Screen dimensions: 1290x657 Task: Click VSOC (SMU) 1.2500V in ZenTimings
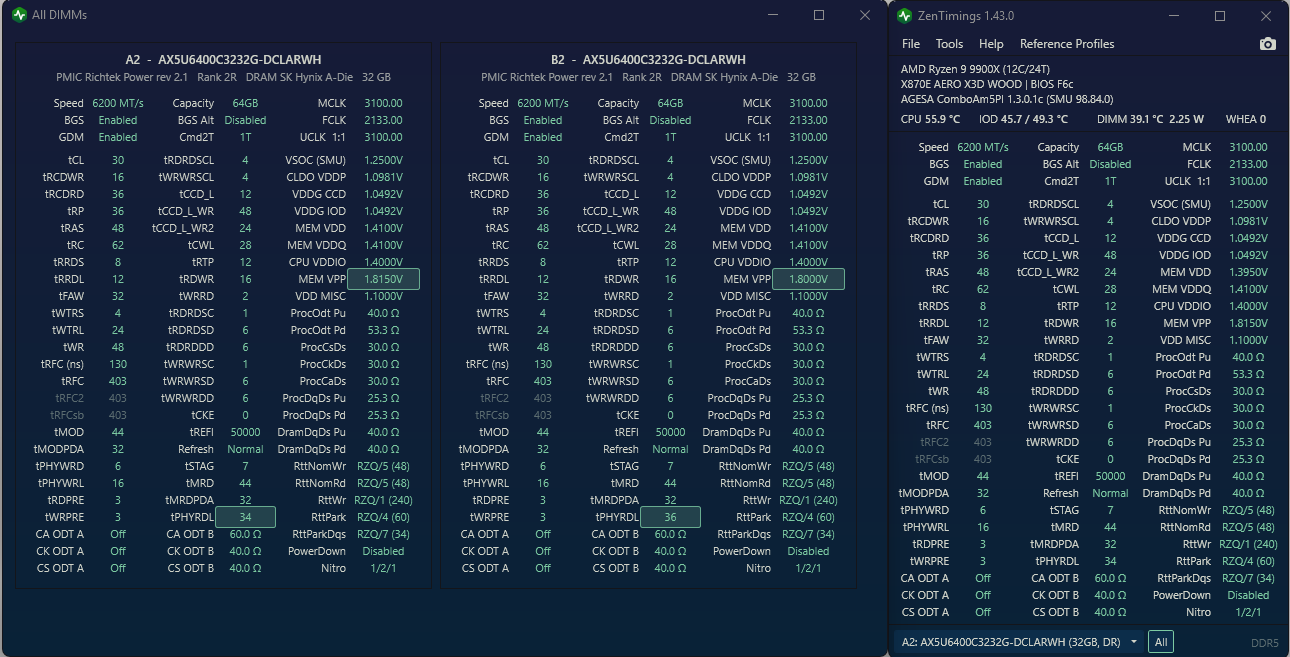click(1249, 204)
